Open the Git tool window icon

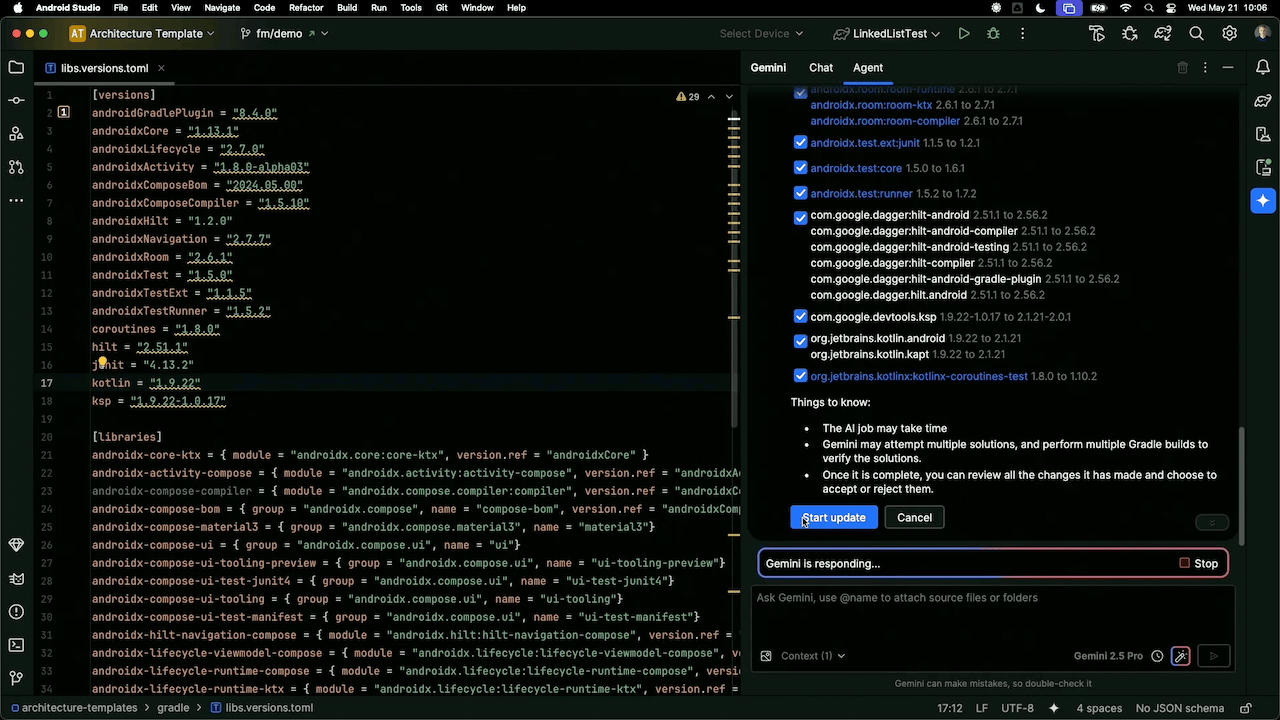(16, 678)
